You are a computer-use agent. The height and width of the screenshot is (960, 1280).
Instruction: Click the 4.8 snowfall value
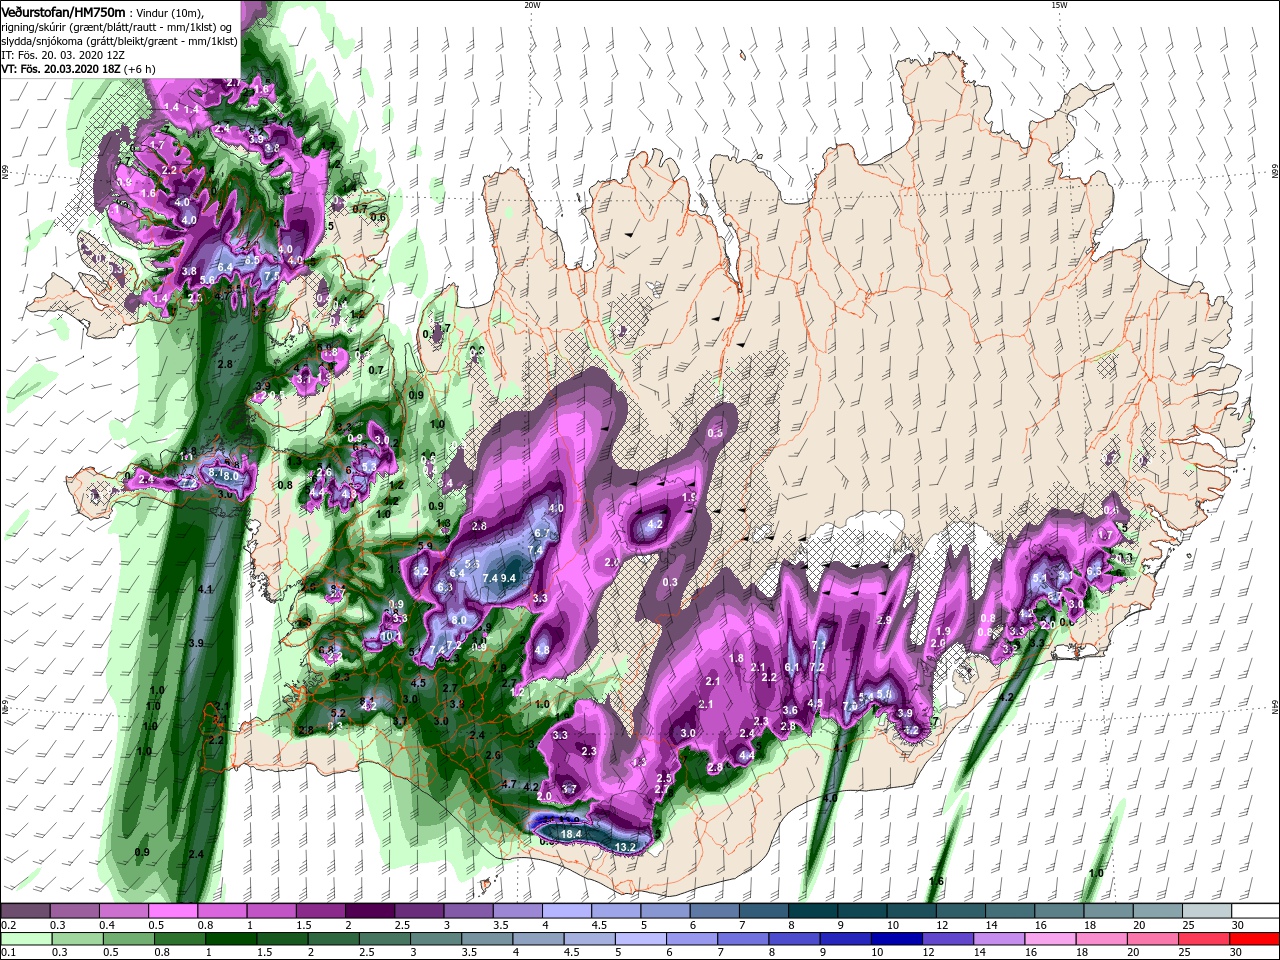tap(543, 650)
